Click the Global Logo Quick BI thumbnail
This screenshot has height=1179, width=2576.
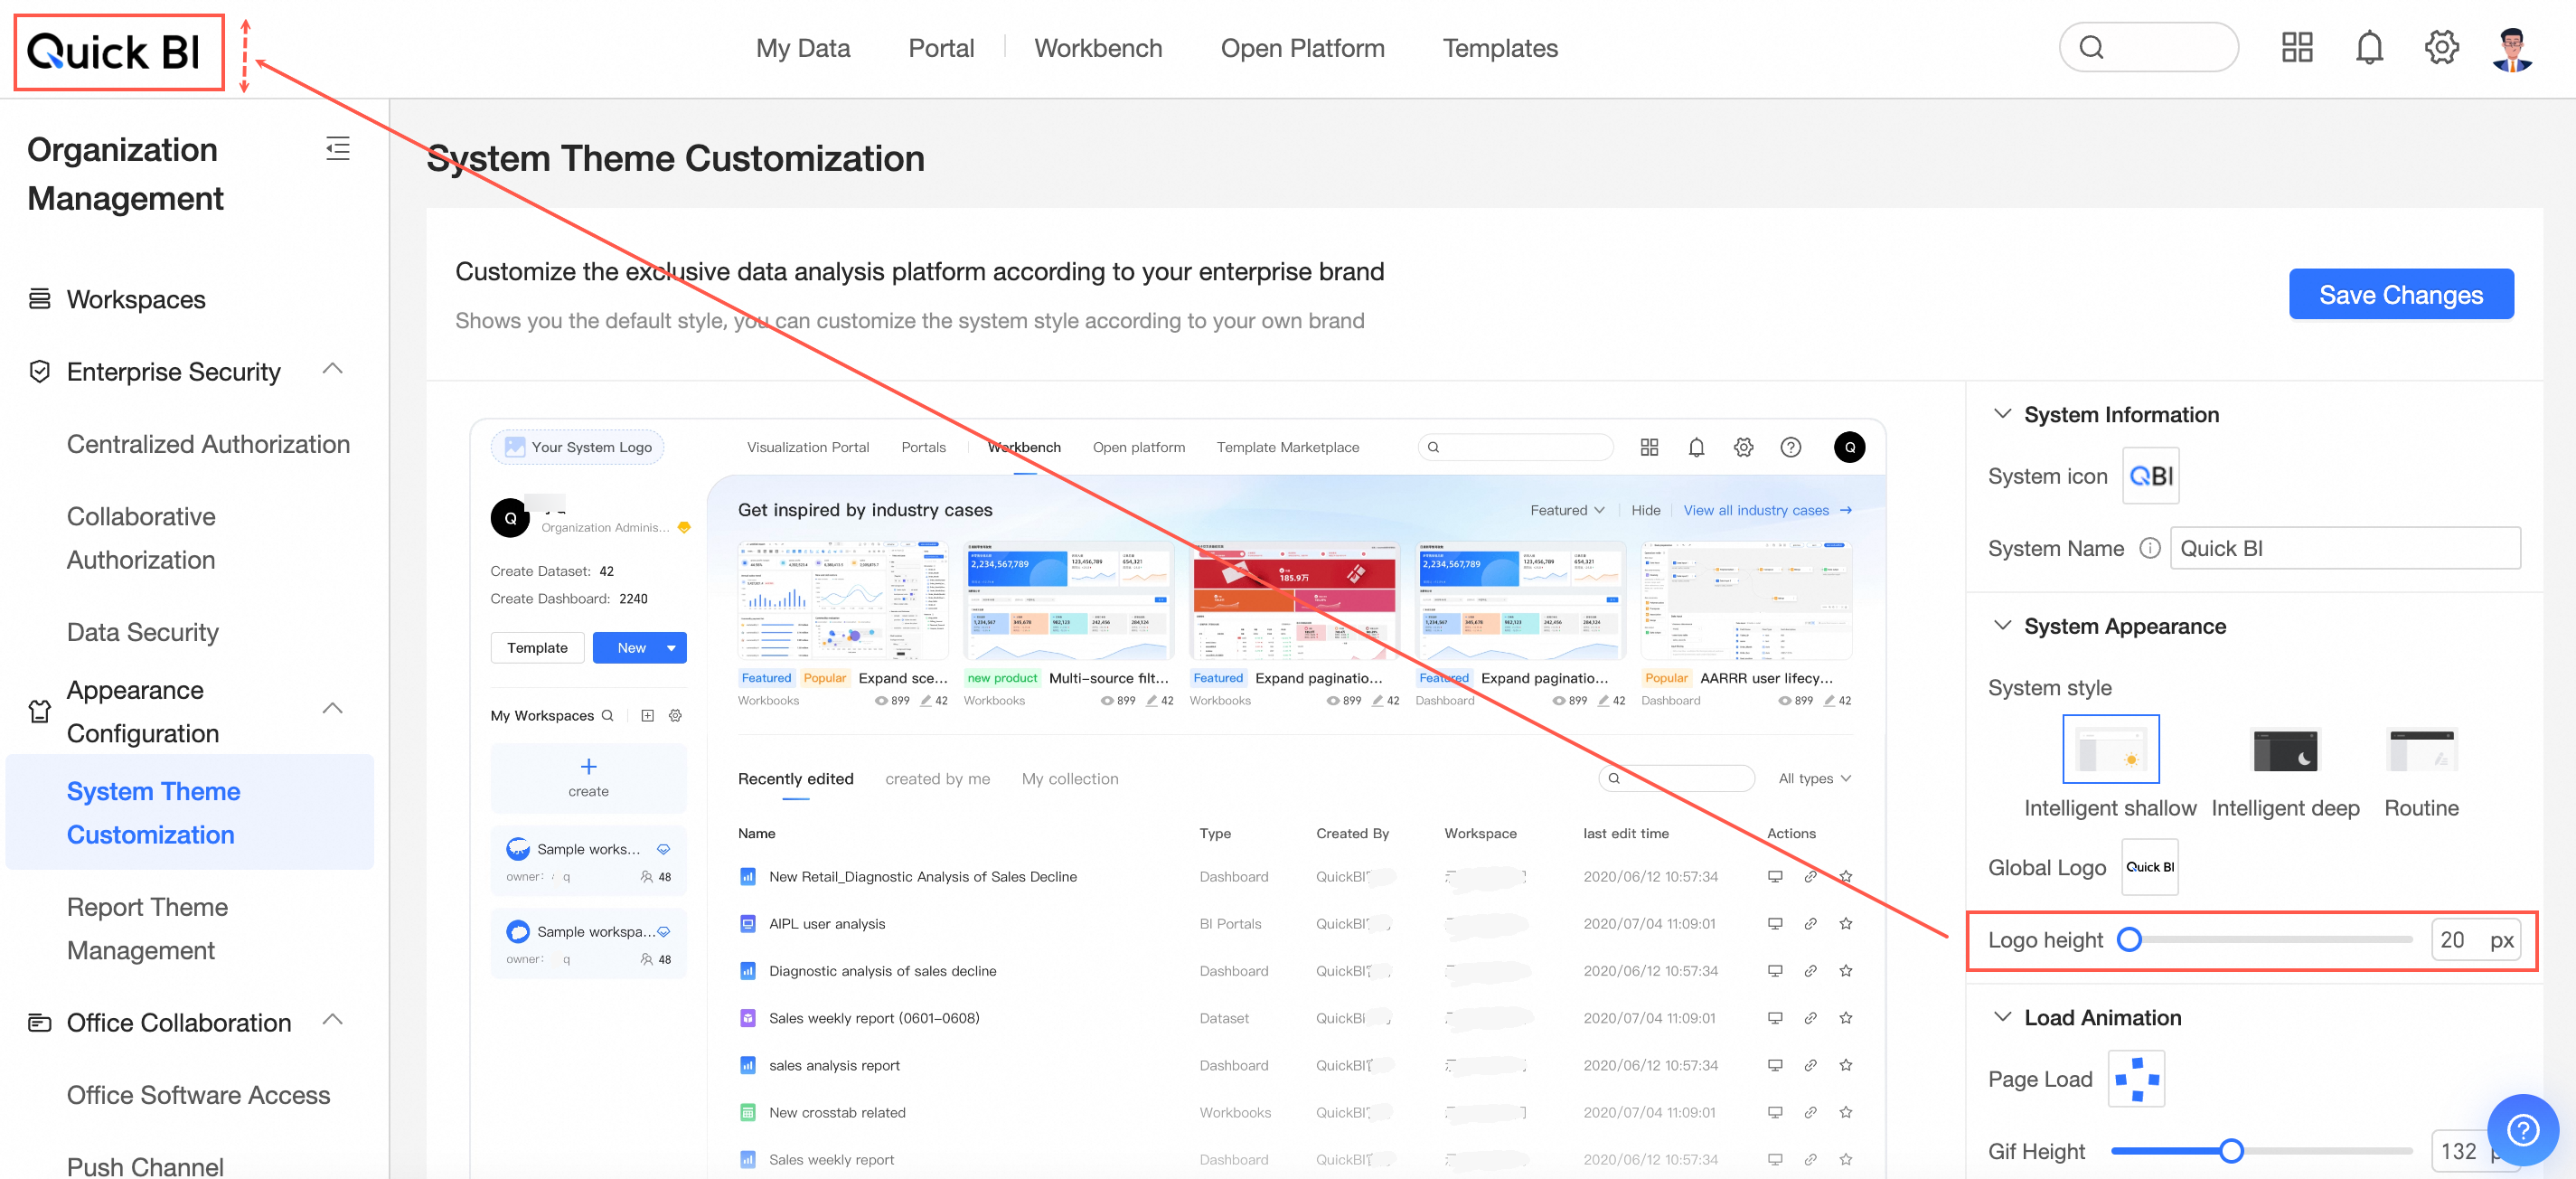[2150, 867]
